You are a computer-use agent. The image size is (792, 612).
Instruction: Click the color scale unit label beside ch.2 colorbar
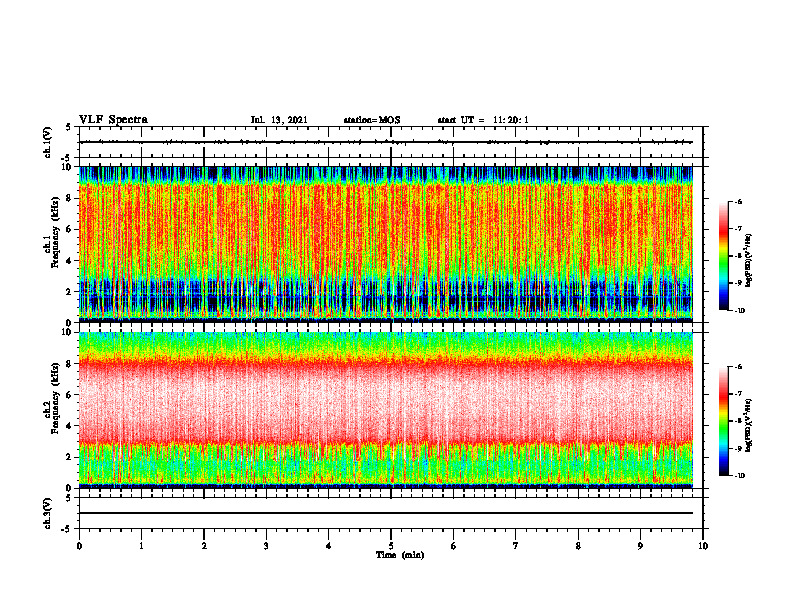[x=749, y=425]
